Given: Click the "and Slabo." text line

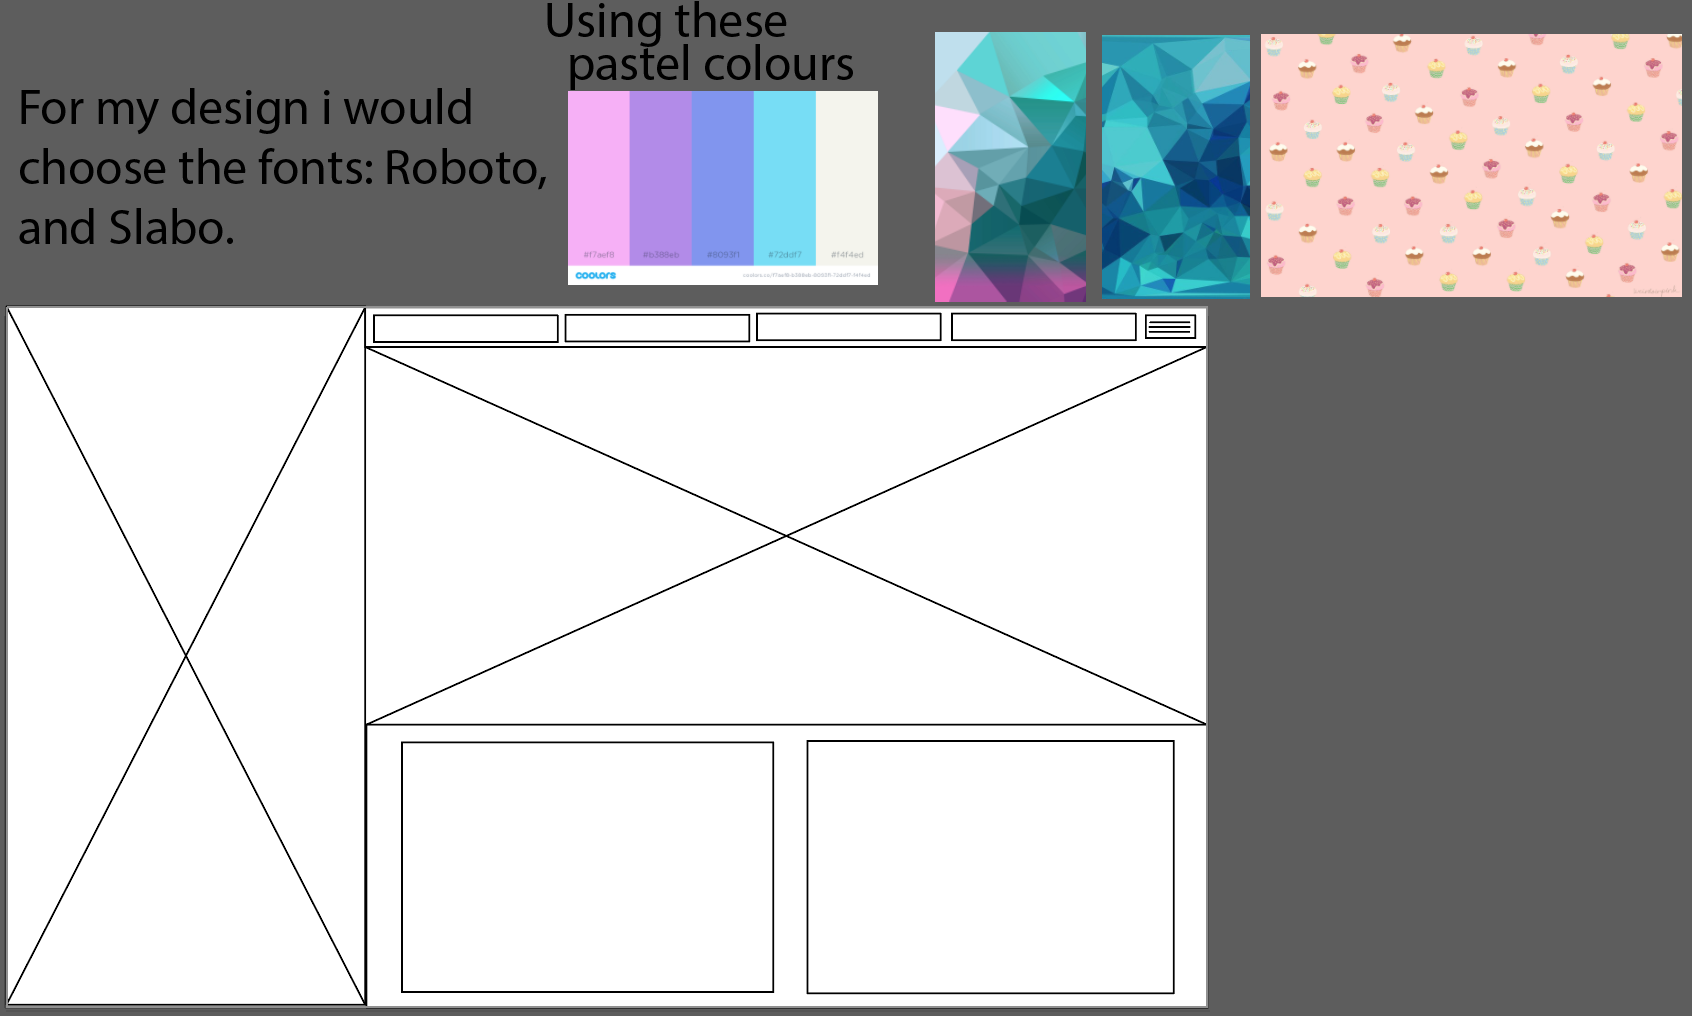Looking at the screenshot, I should point(126,228).
